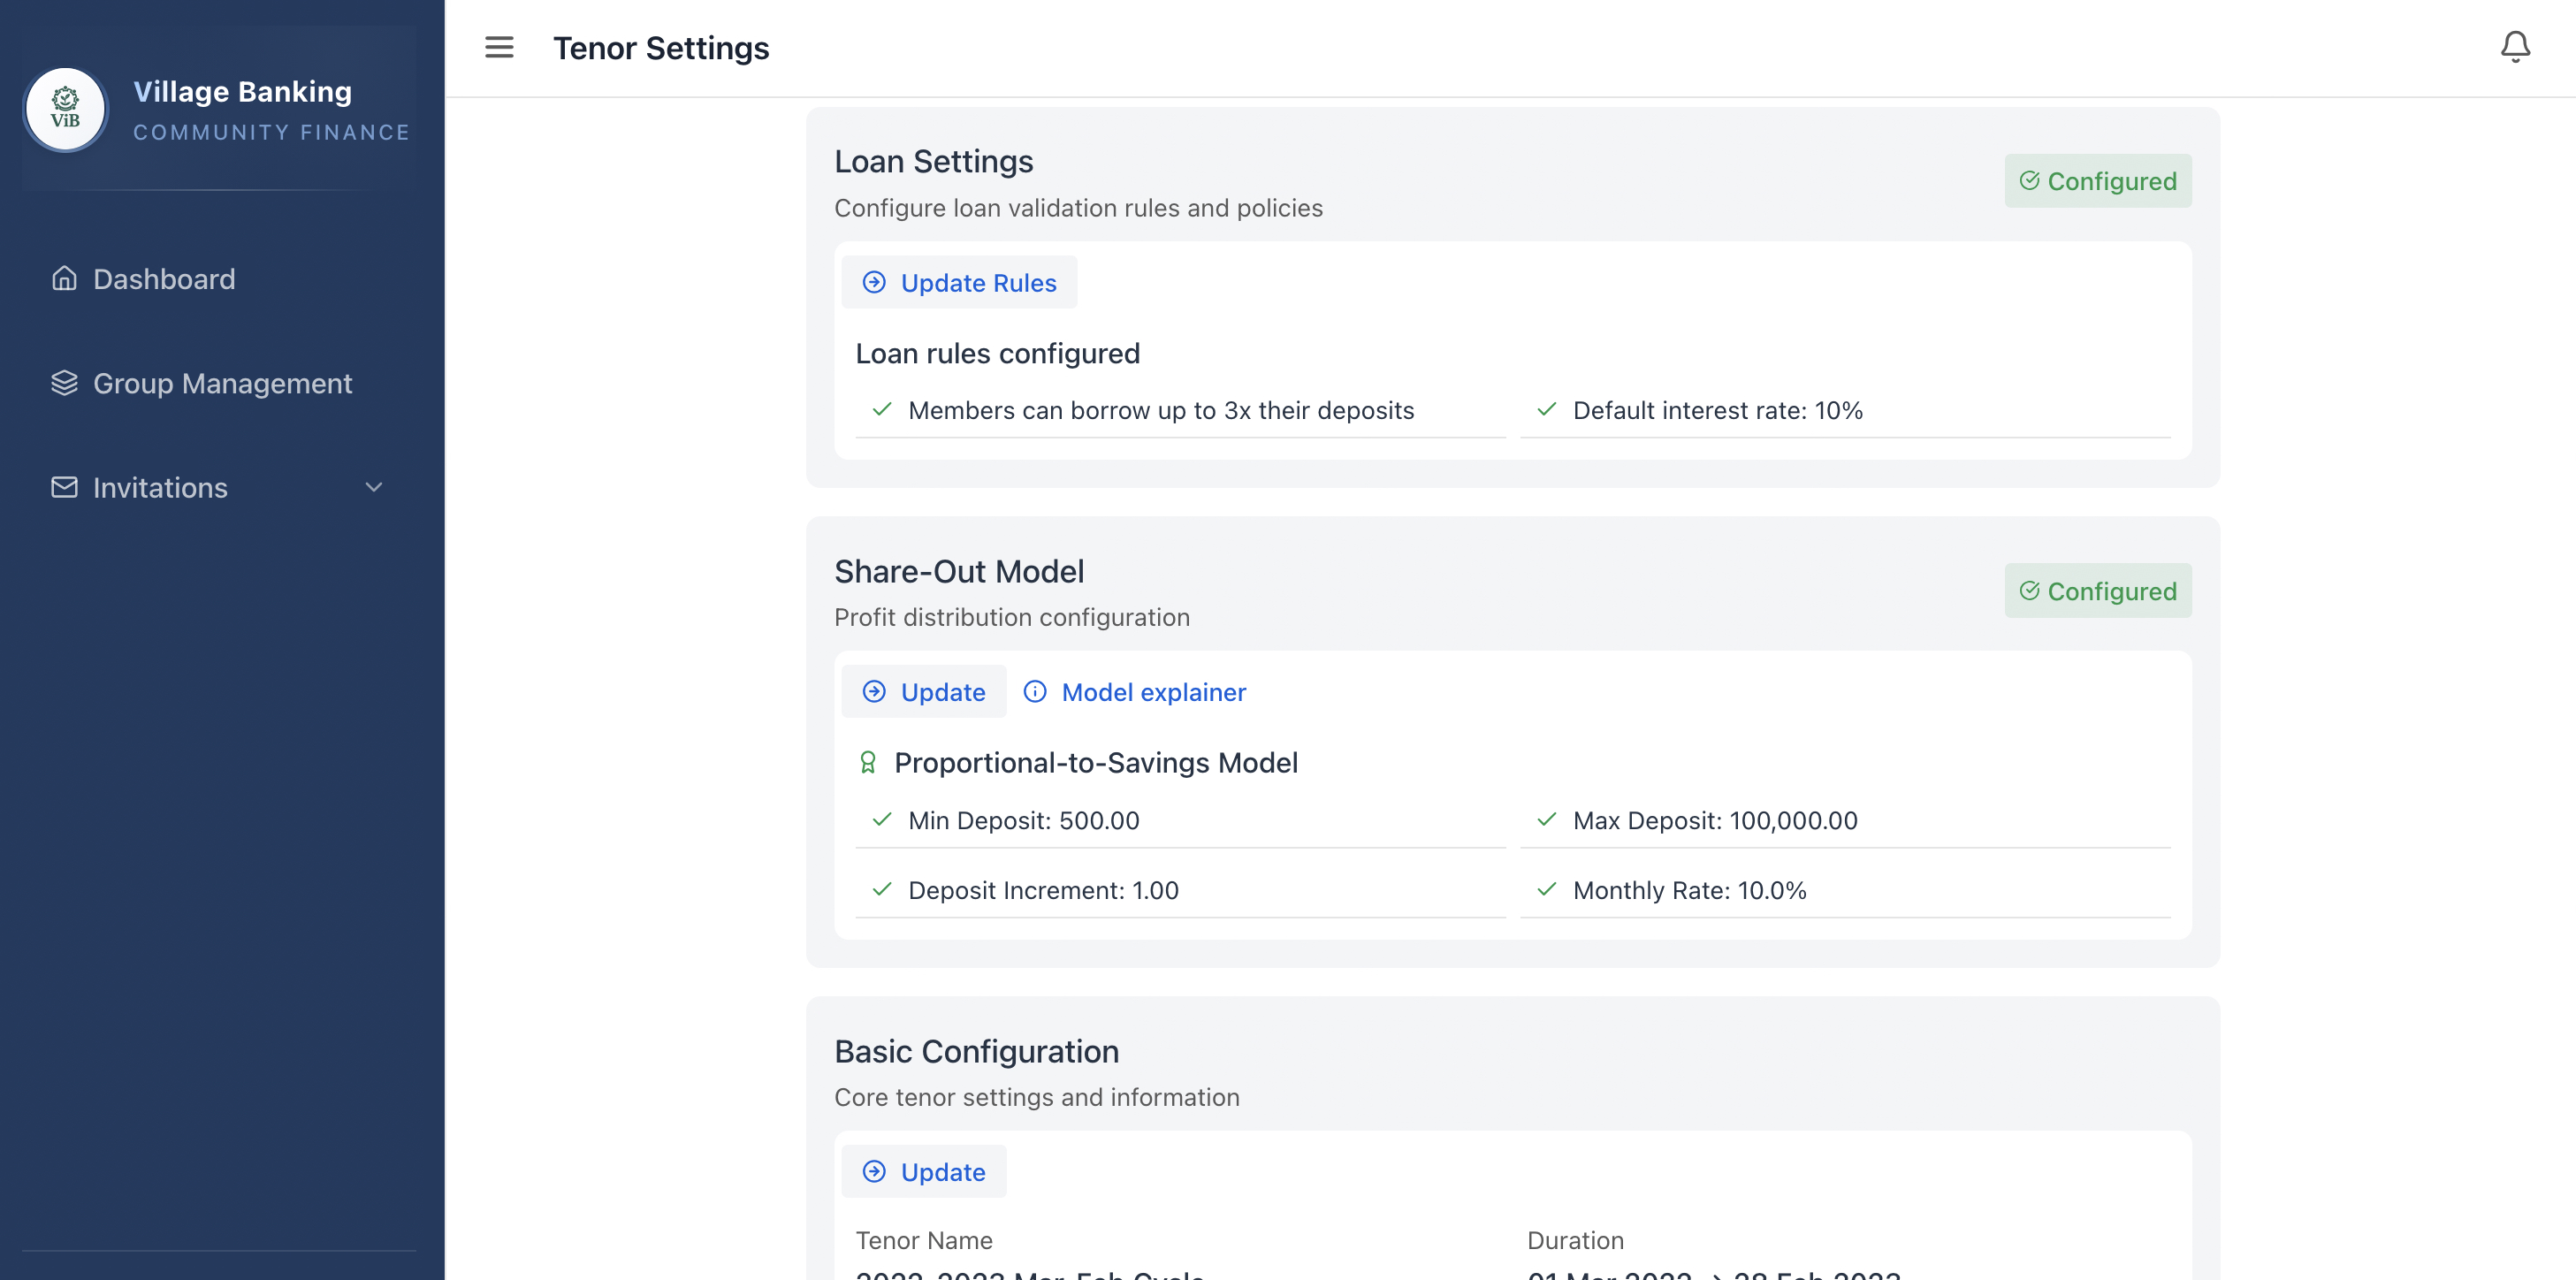Screen dimensions: 2576x1280
Task: Click the layers icon beside Group Management
Action: pyautogui.click(x=64, y=383)
